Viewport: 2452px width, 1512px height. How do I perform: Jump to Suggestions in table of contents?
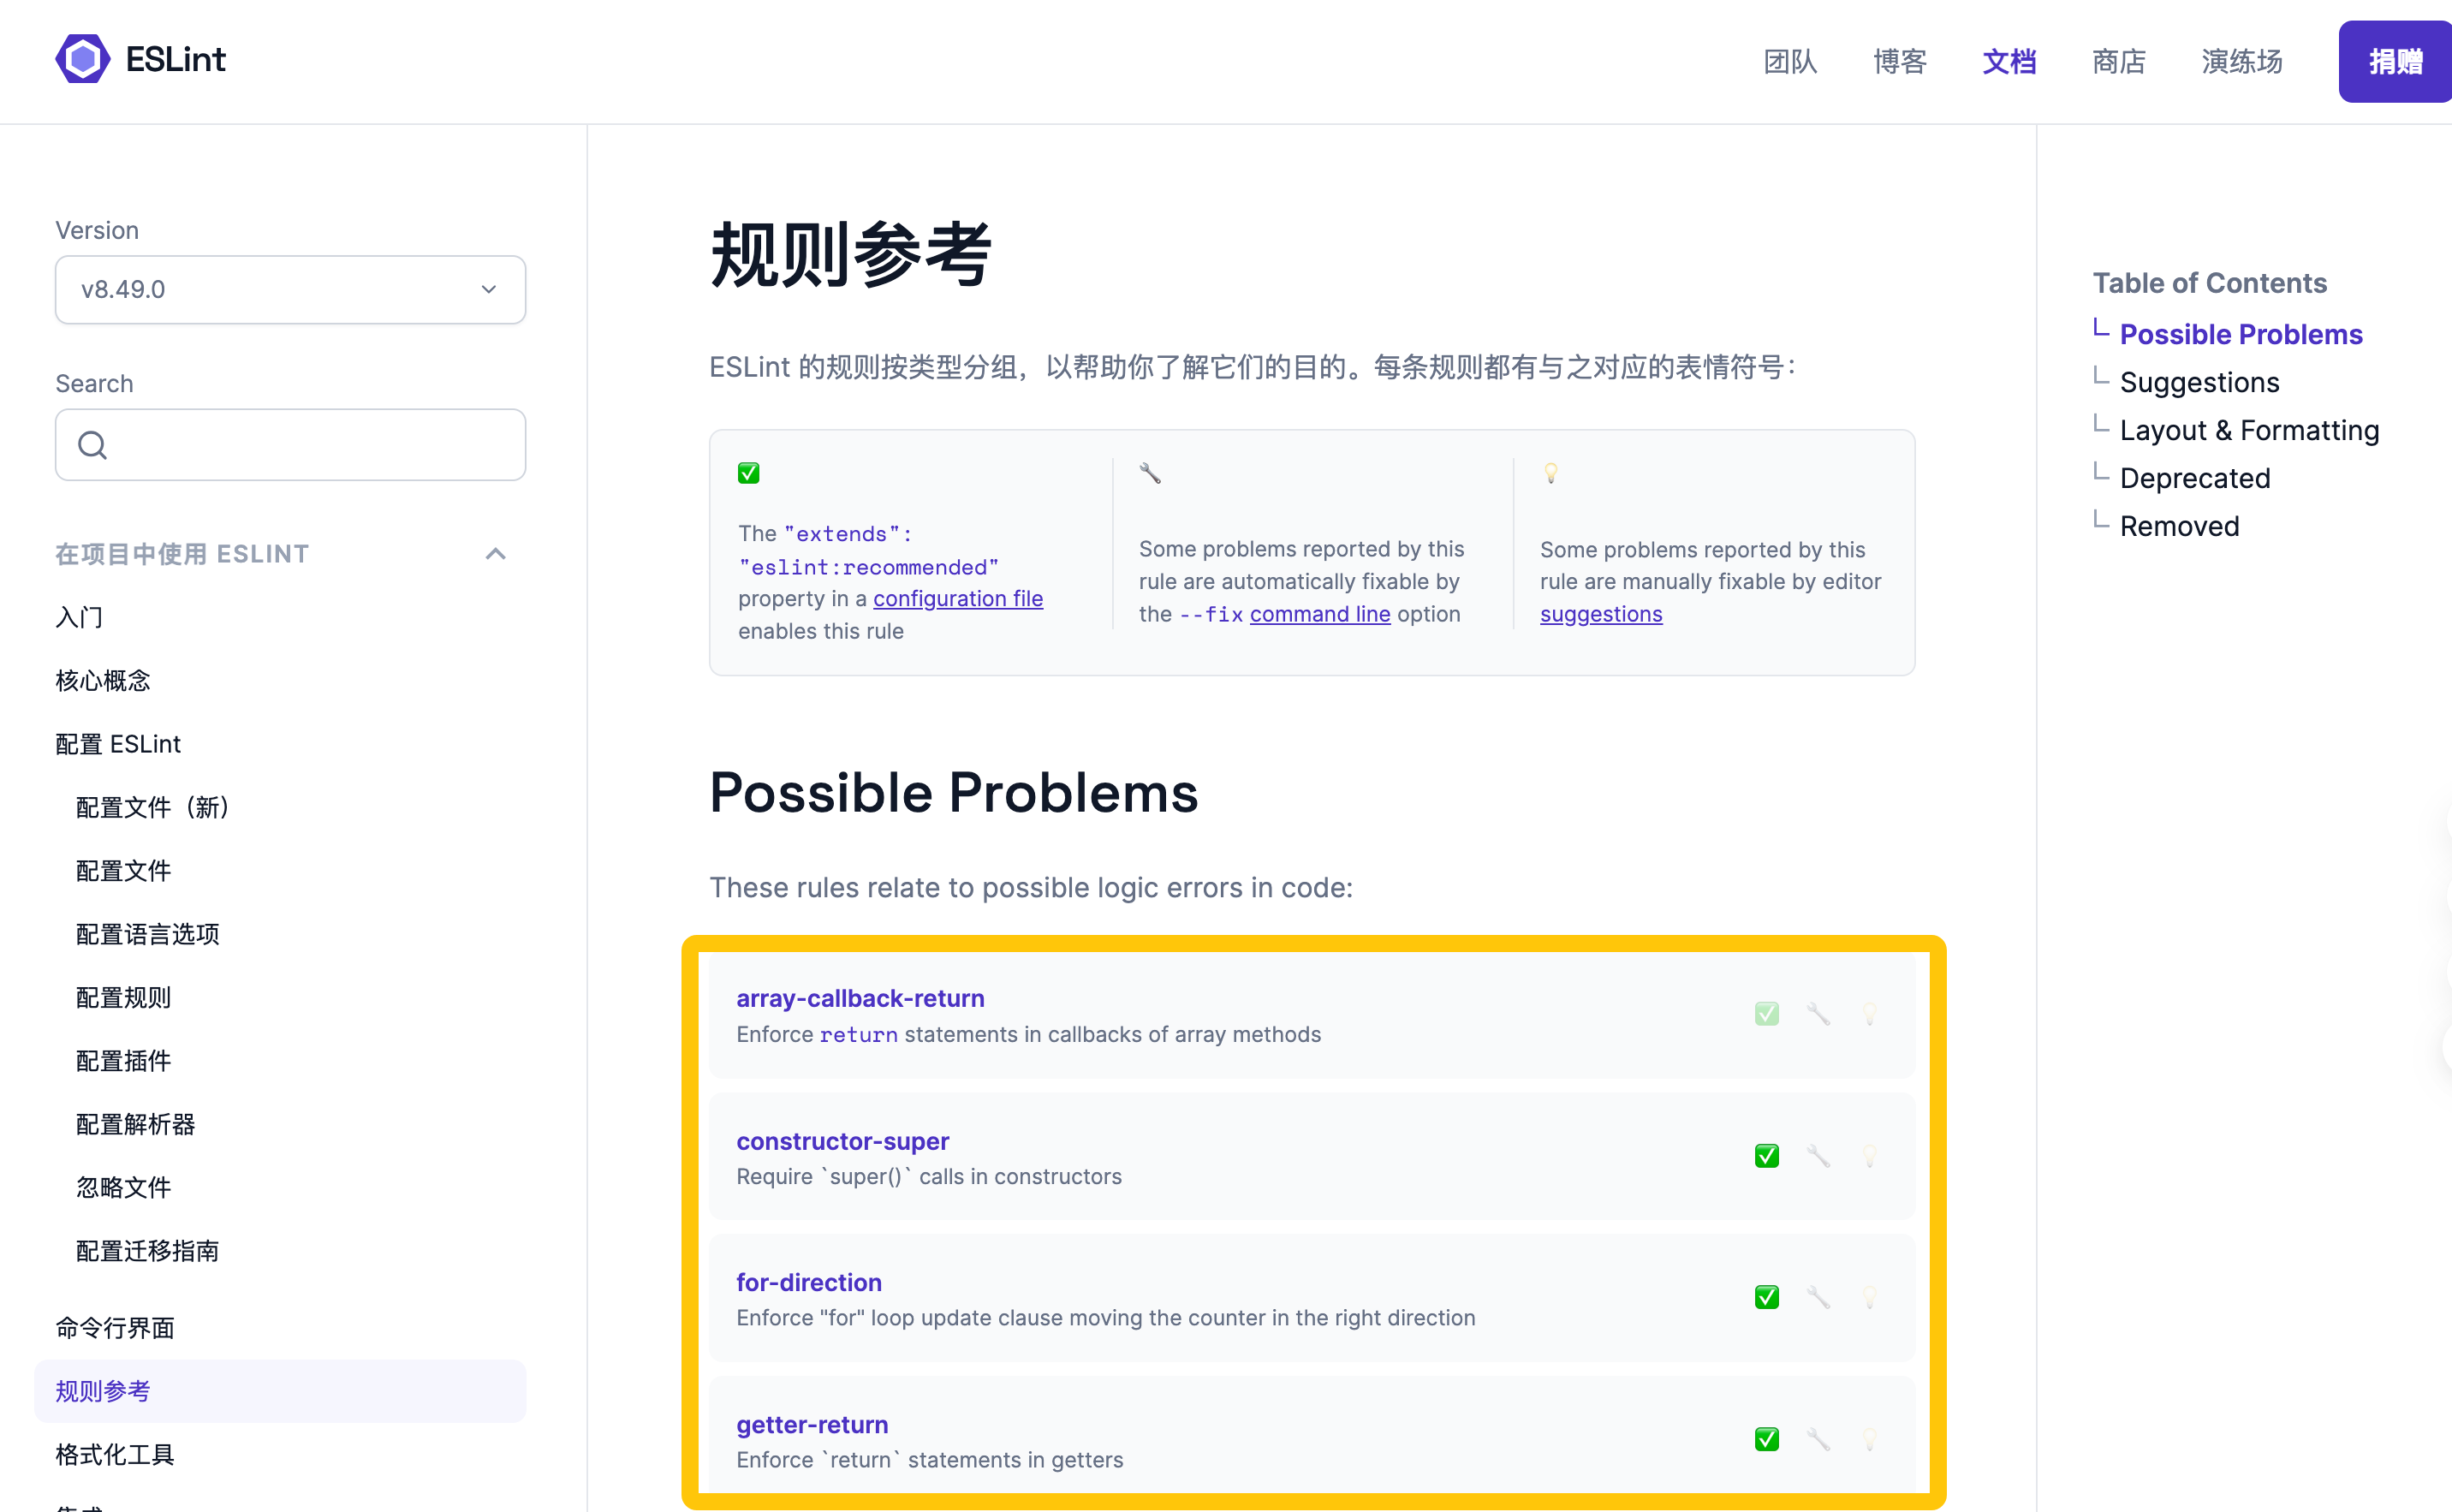pyautogui.click(x=2199, y=382)
